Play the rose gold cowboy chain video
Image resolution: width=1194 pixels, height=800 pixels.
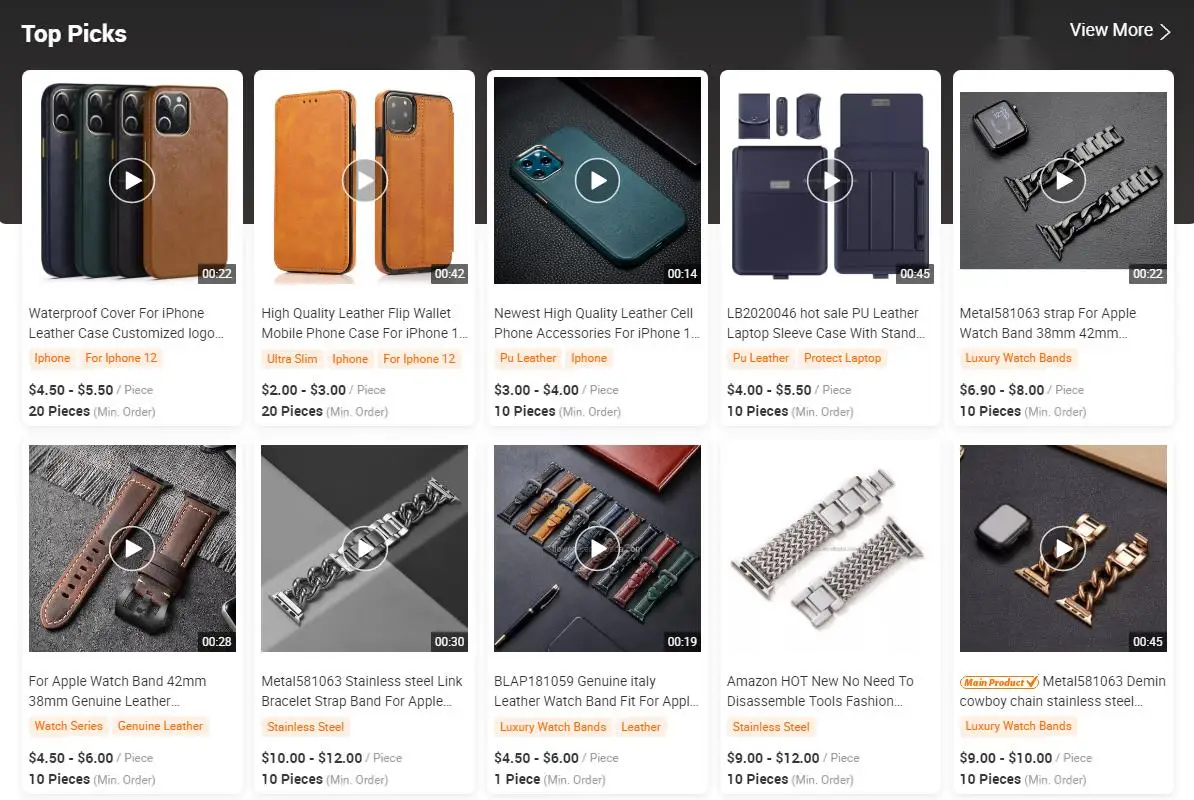pyautogui.click(x=1063, y=549)
